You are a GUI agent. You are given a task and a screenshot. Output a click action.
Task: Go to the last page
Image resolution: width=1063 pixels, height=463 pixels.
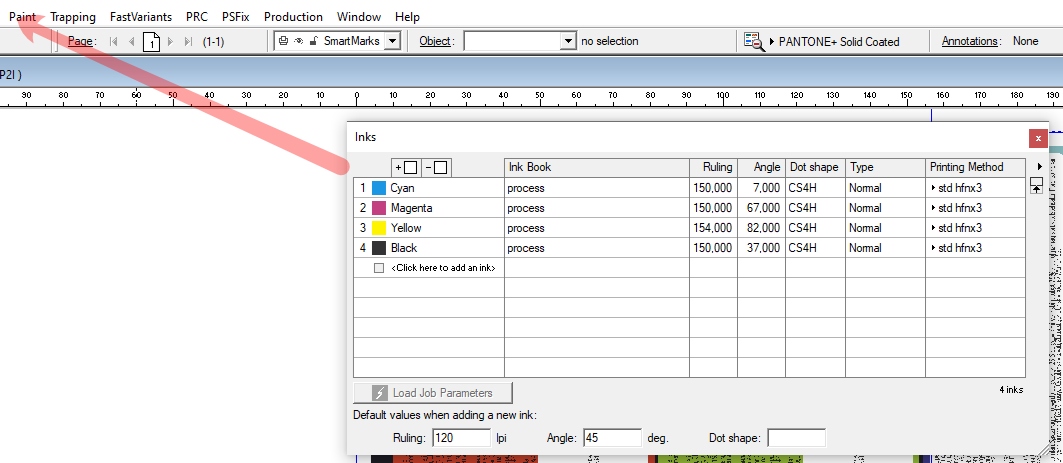pyautogui.click(x=188, y=41)
